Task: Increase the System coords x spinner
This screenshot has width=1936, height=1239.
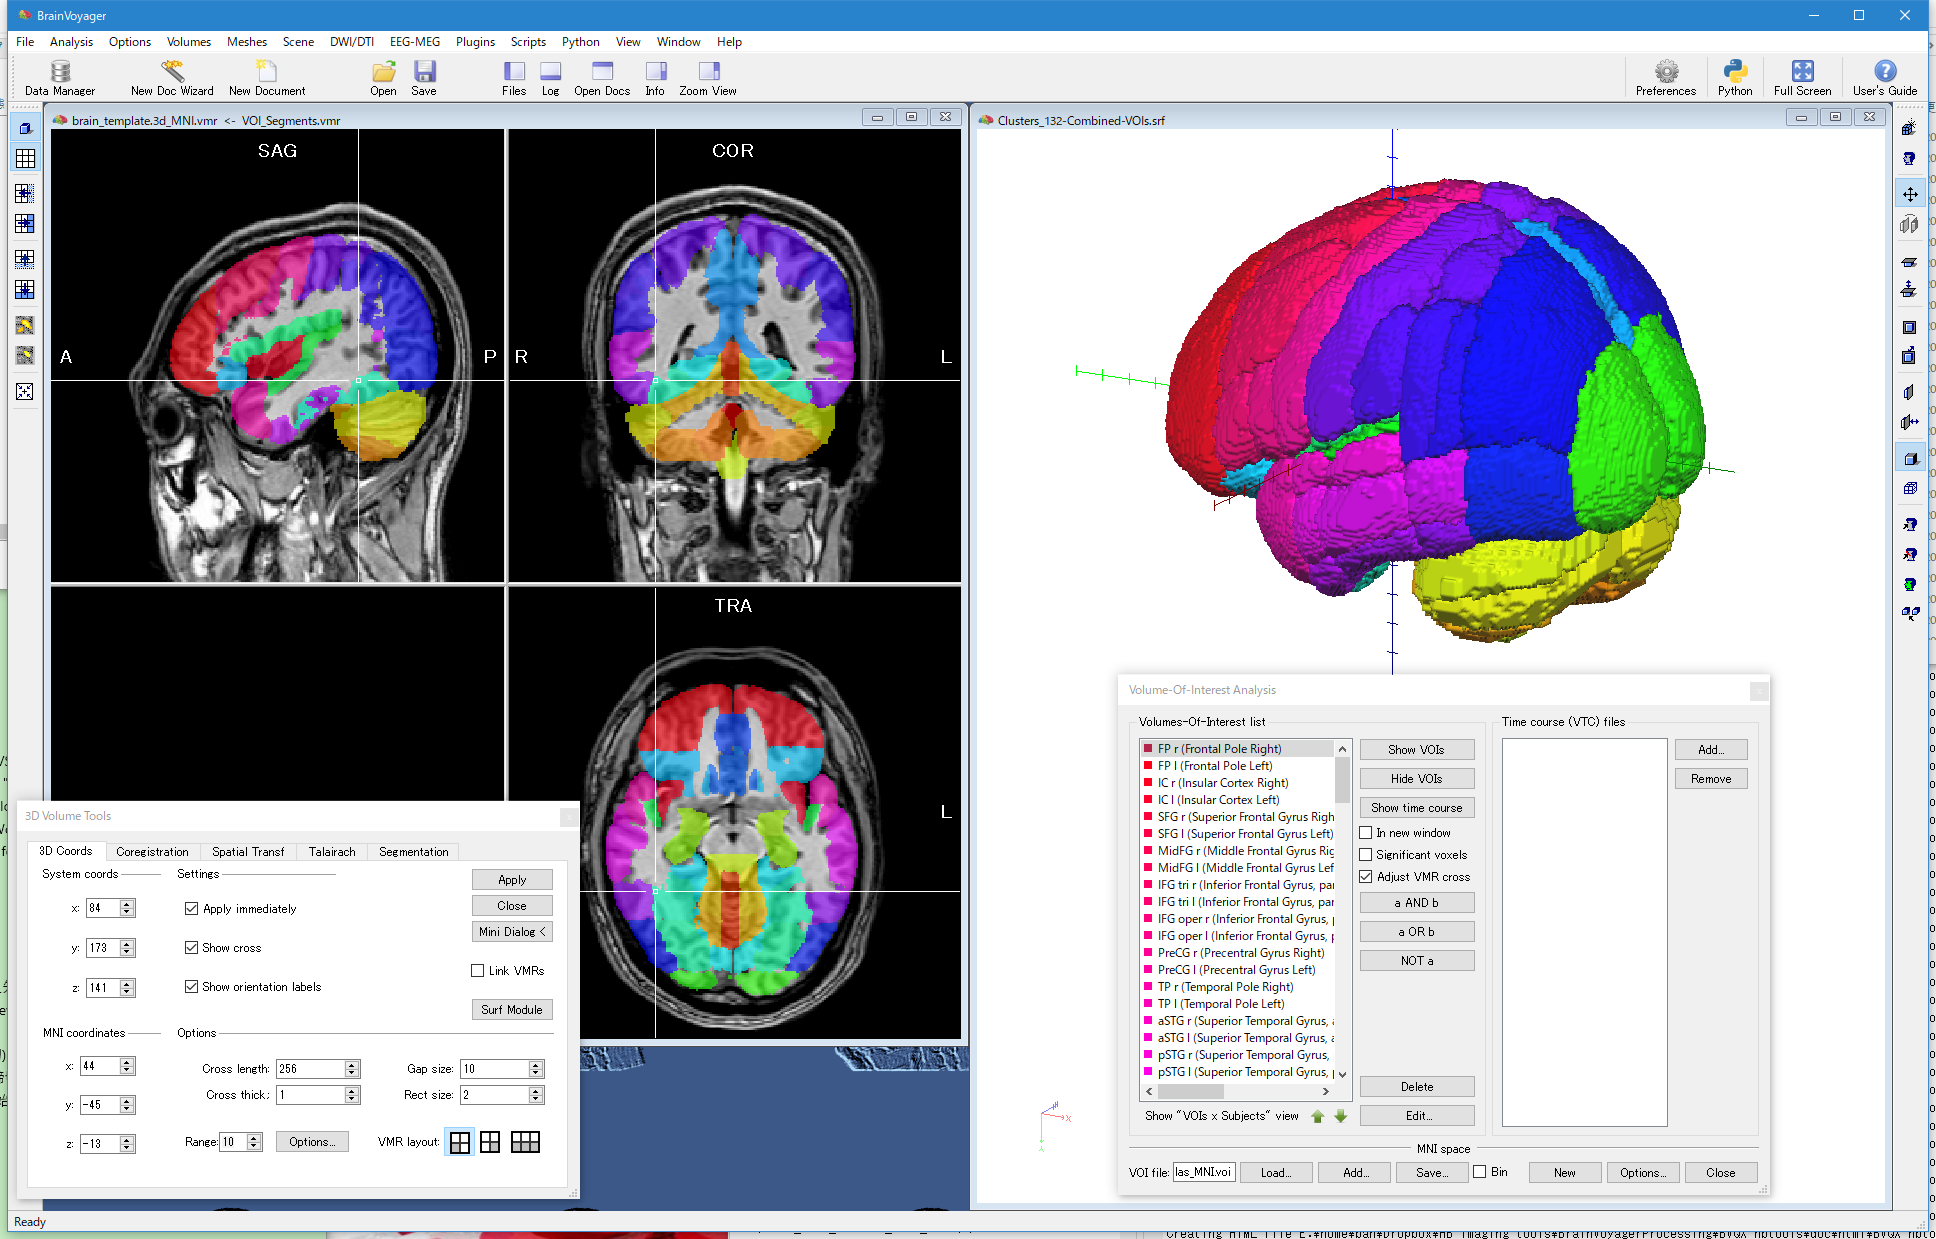Action: [127, 904]
